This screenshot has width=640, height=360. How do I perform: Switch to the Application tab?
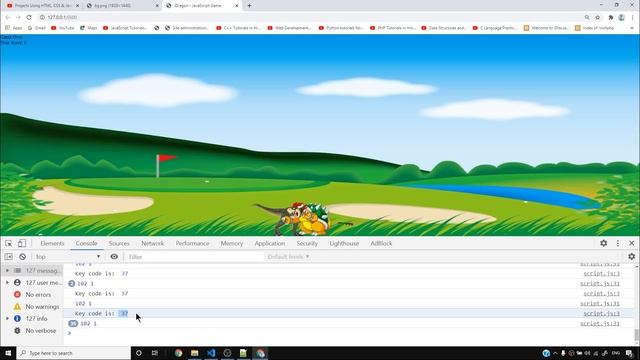(270, 243)
